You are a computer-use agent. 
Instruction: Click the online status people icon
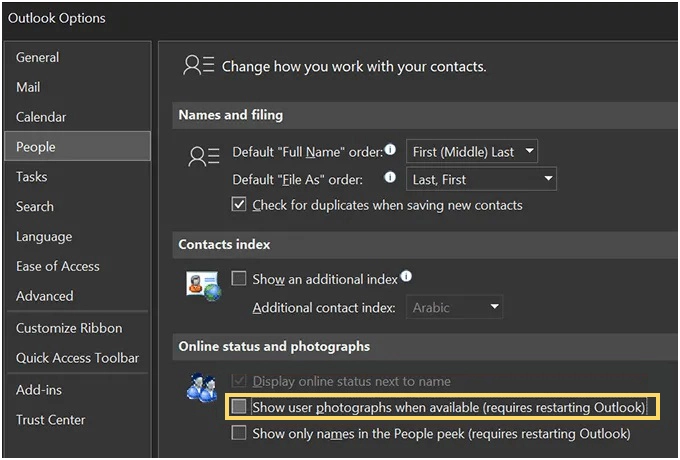point(202,387)
